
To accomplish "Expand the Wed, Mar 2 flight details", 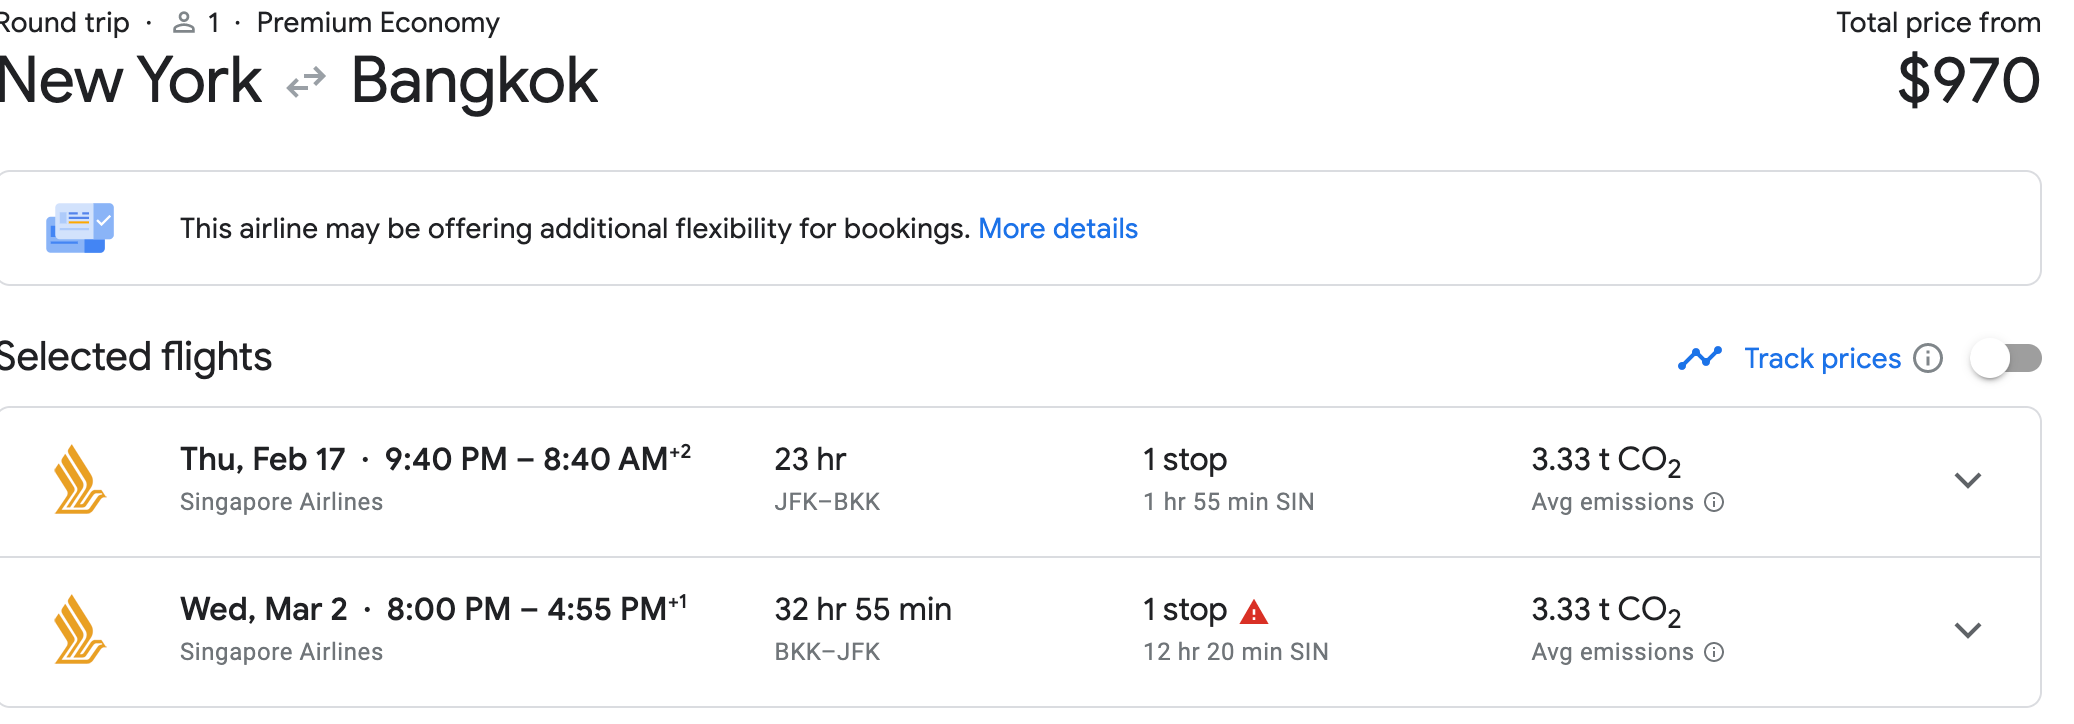I will pyautogui.click(x=1967, y=631).
